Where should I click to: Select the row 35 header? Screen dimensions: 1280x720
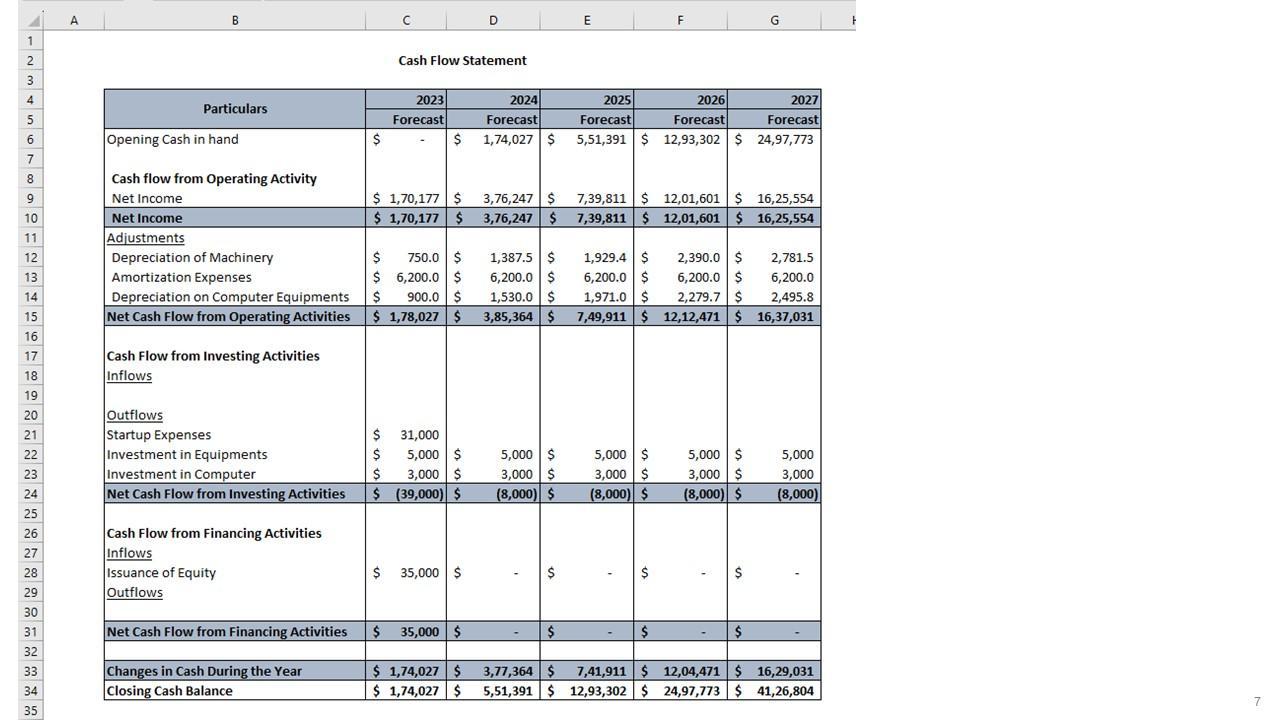31,711
